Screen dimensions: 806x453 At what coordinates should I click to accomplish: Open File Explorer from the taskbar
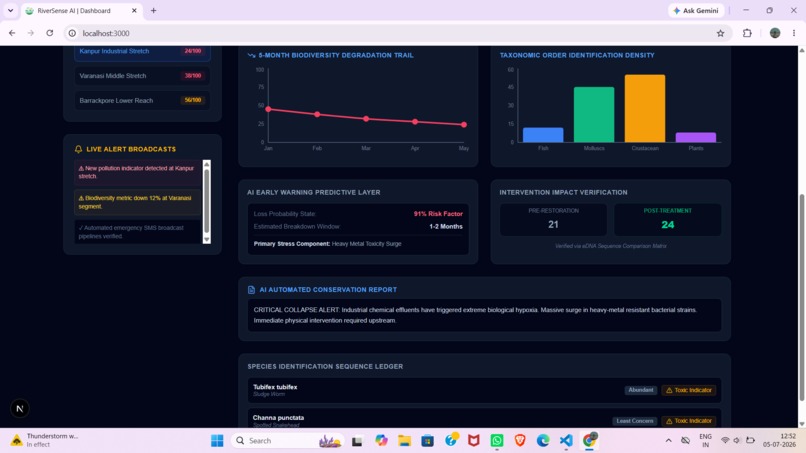pos(405,441)
